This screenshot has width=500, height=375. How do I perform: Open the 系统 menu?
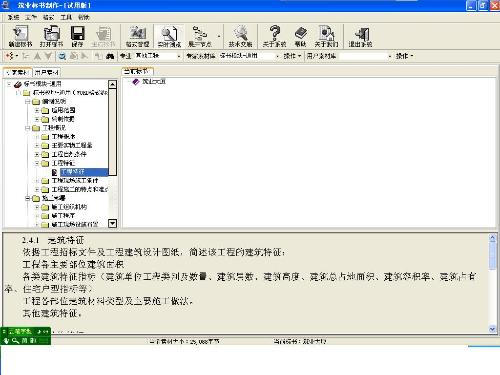tap(13, 17)
